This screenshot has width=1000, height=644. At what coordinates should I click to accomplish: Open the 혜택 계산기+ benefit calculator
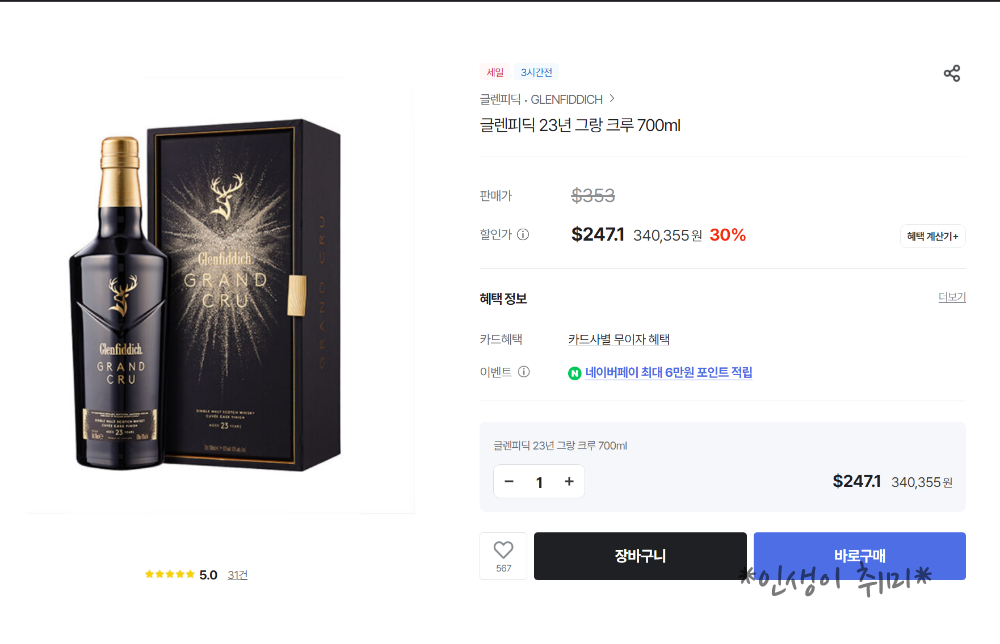[x=932, y=236]
